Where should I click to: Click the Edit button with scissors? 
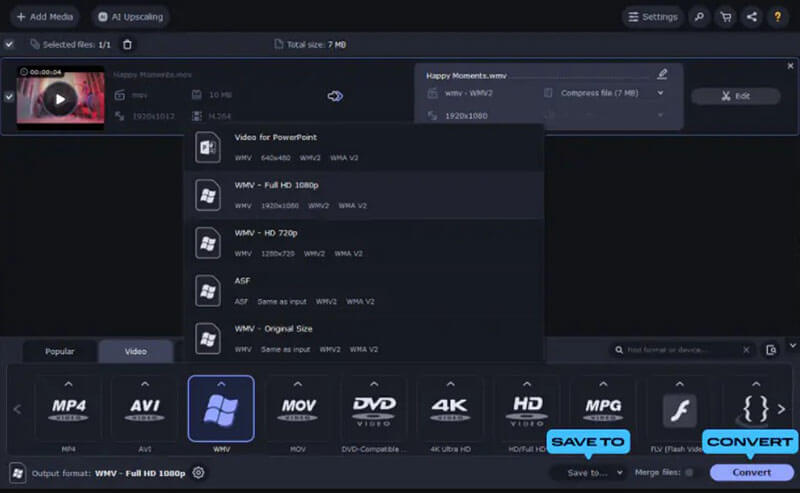pos(736,96)
